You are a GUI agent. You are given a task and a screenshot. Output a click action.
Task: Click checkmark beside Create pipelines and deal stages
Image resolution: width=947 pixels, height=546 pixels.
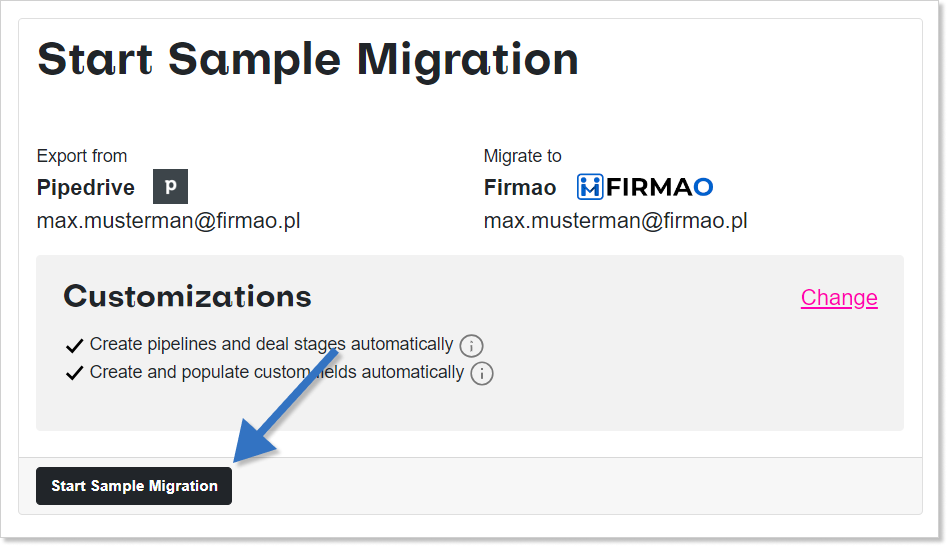pyautogui.click(x=74, y=345)
